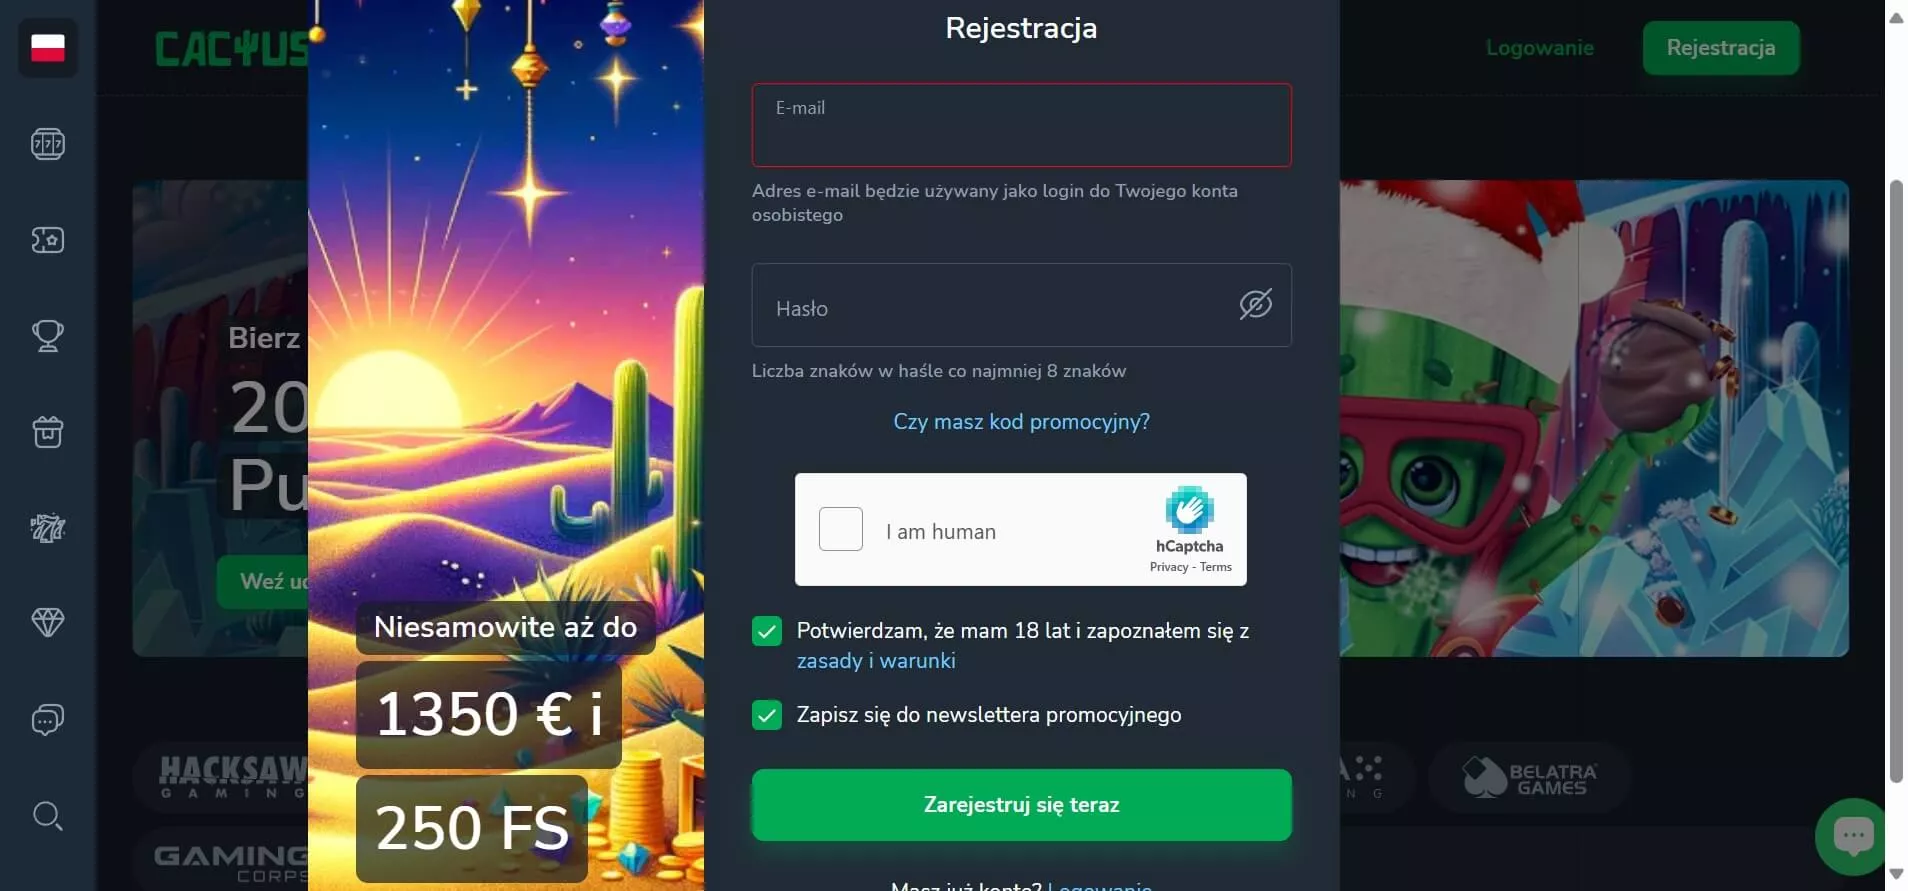1908x891 pixels.
Task: Open the diamond VIP icon
Action: point(48,623)
